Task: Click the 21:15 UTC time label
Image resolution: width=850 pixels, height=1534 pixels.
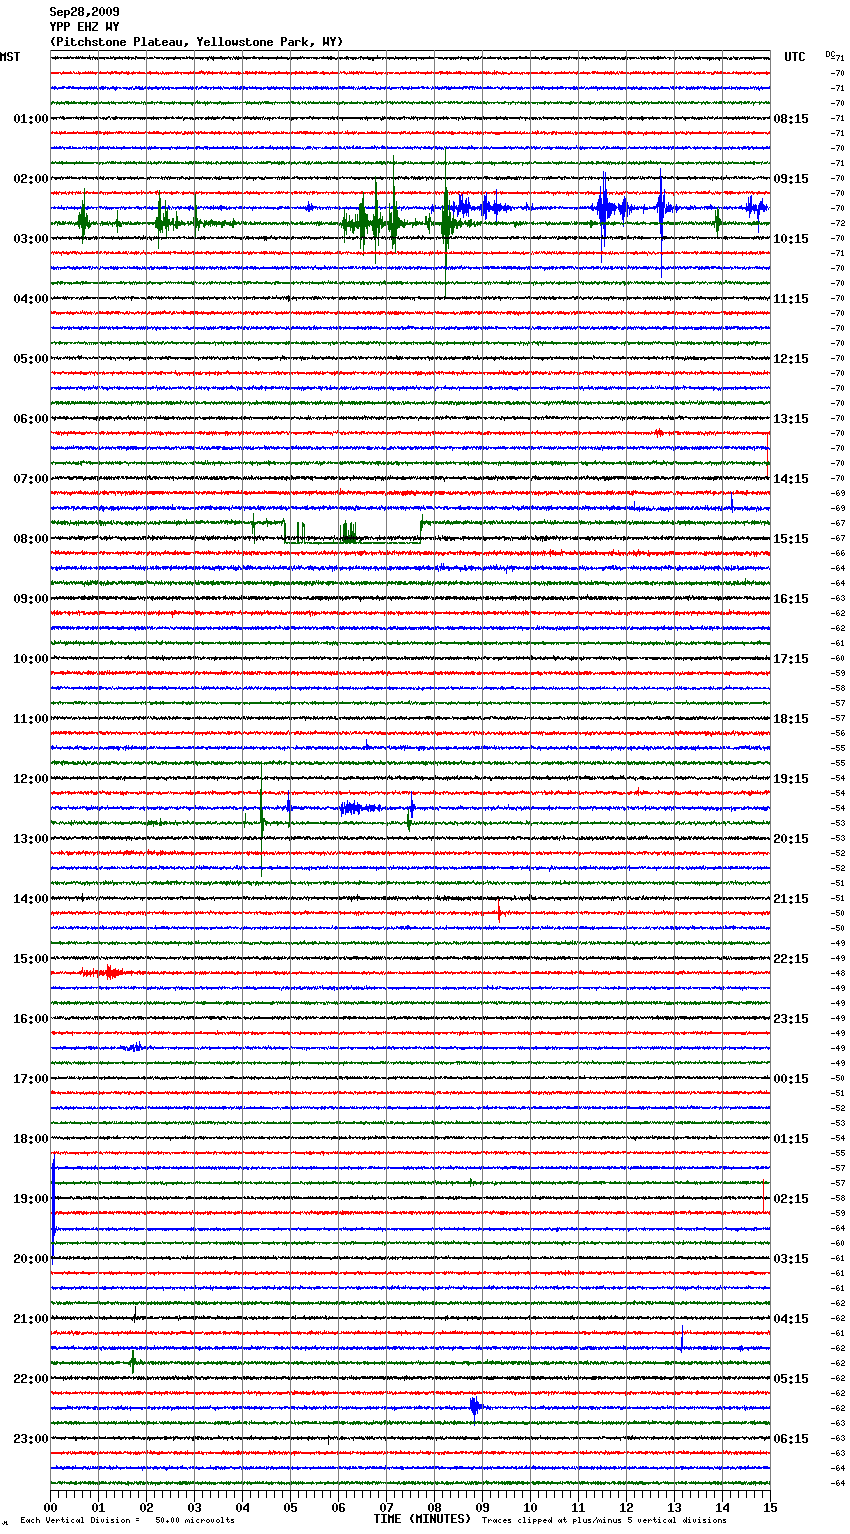Action: click(x=791, y=899)
